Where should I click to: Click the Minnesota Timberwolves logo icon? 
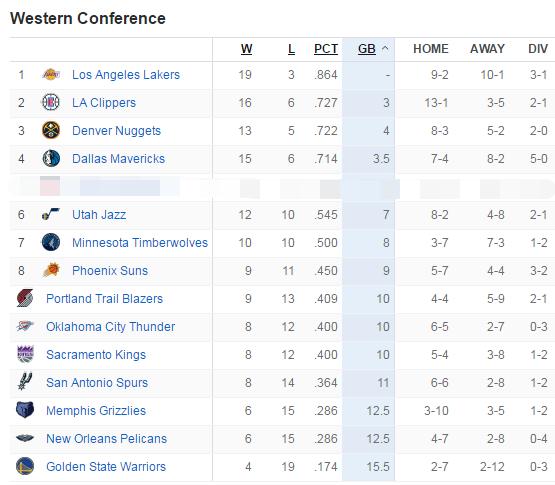click(51, 242)
